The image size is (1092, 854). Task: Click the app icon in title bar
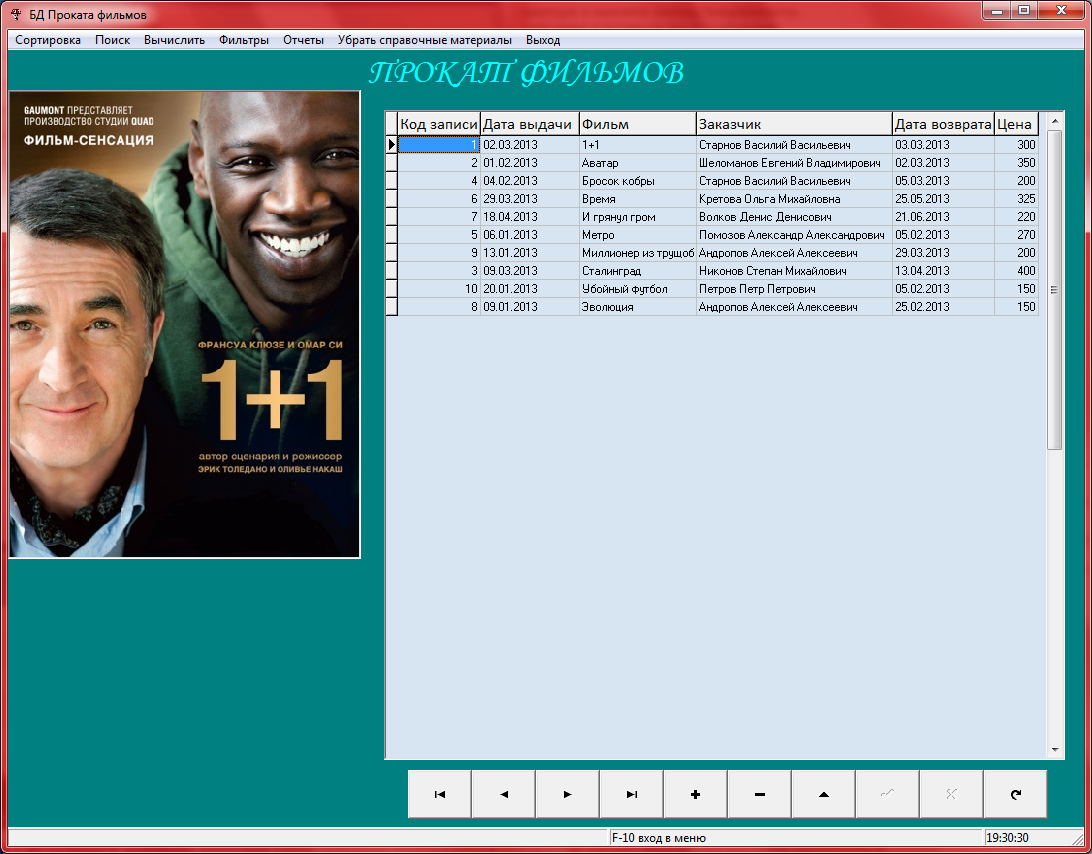click(x=15, y=14)
